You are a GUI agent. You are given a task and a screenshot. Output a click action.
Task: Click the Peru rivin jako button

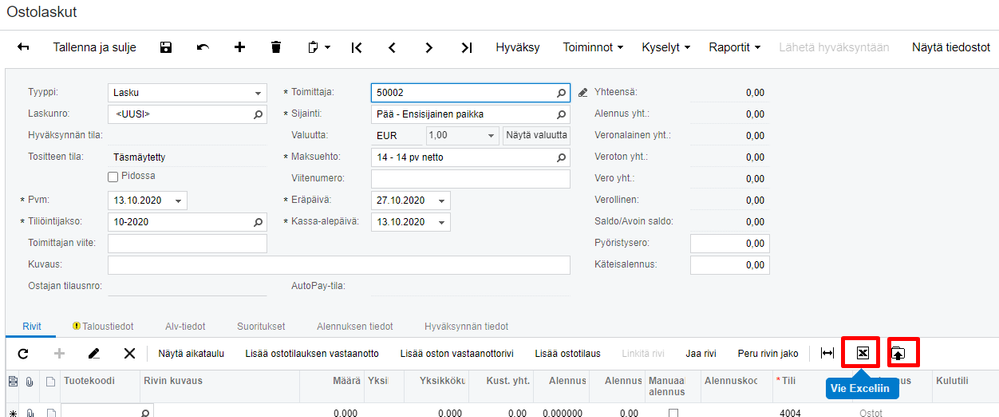(x=768, y=353)
